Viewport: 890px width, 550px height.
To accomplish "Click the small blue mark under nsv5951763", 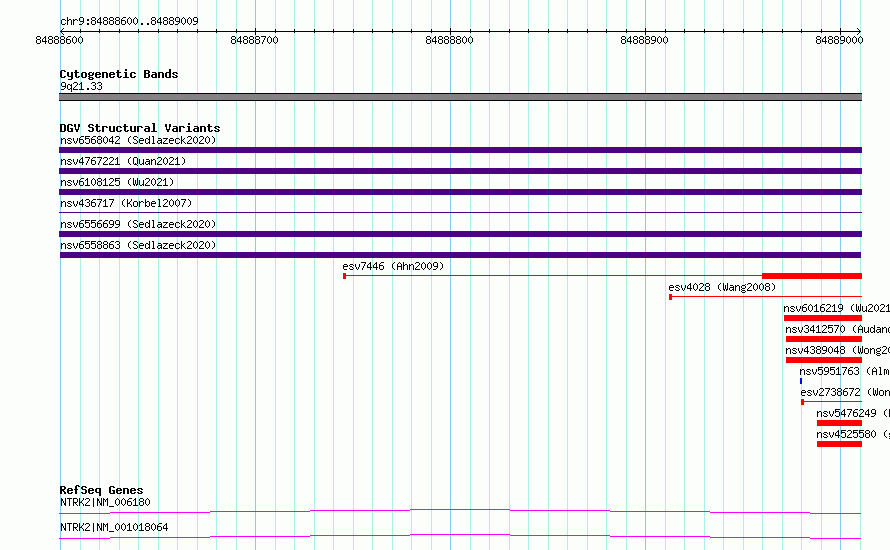I will [x=801, y=381].
